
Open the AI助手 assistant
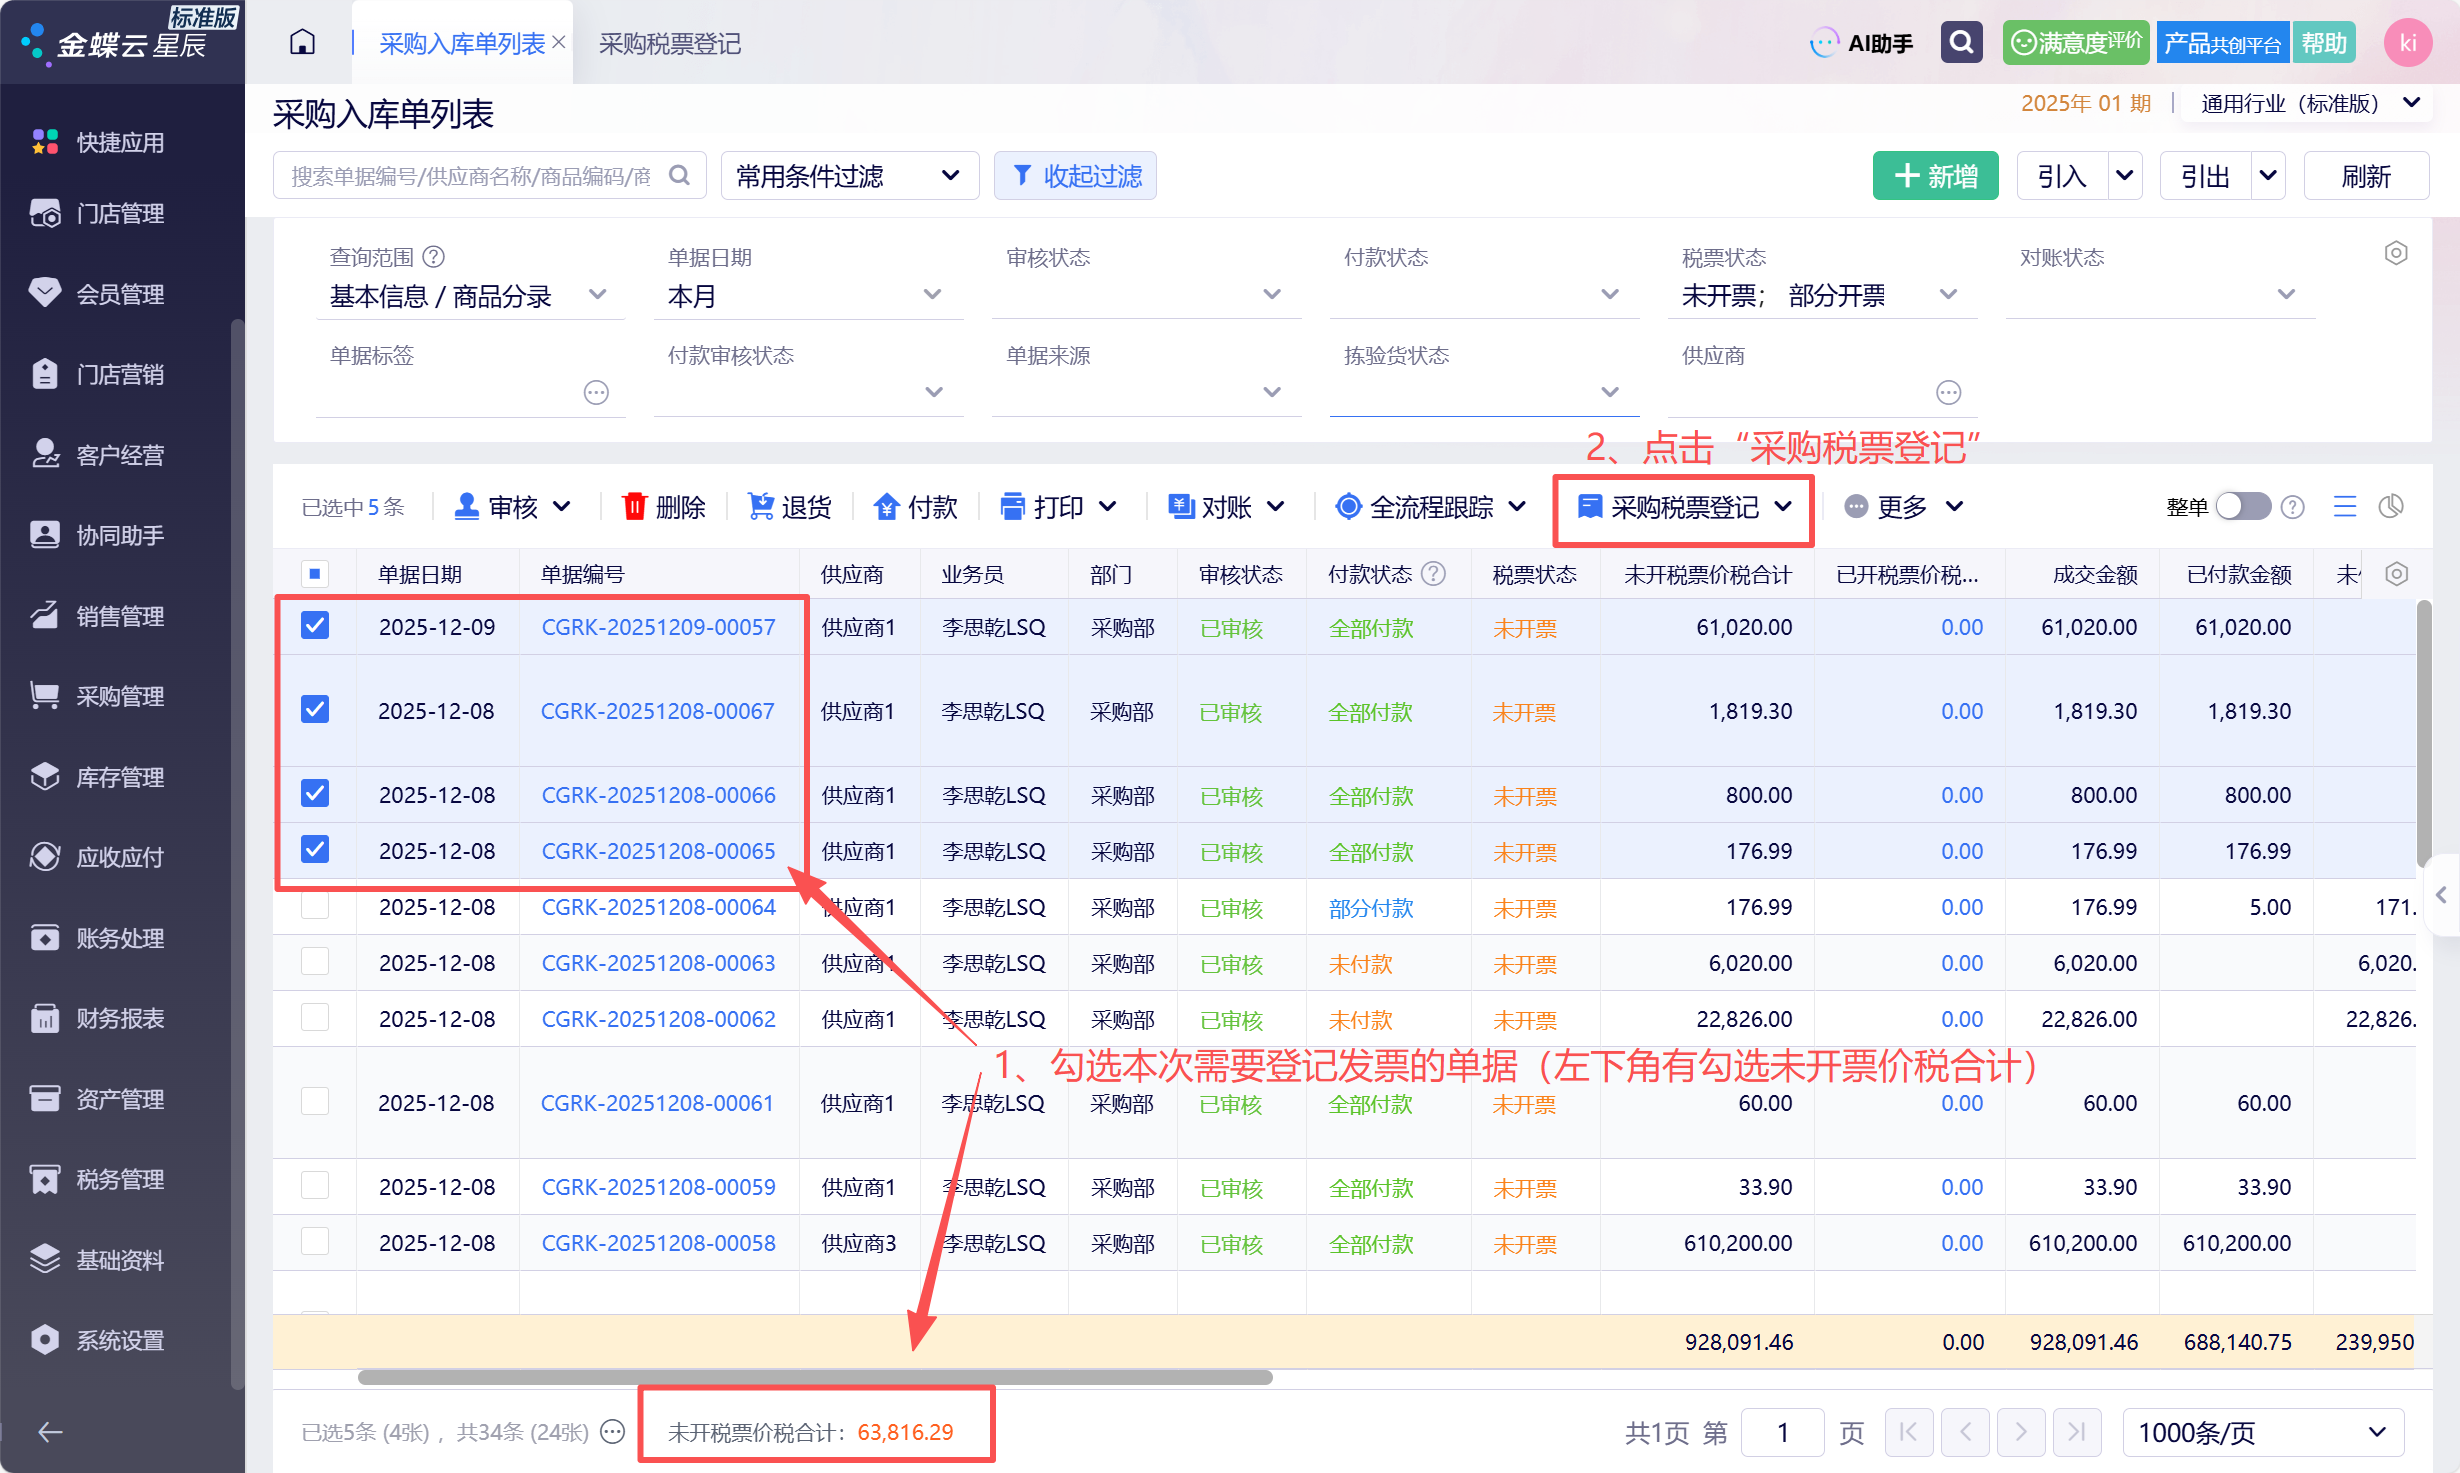[x=1862, y=43]
